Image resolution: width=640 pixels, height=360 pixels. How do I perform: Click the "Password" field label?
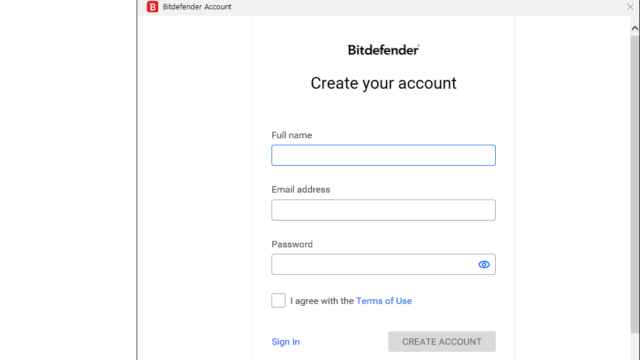(x=292, y=244)
